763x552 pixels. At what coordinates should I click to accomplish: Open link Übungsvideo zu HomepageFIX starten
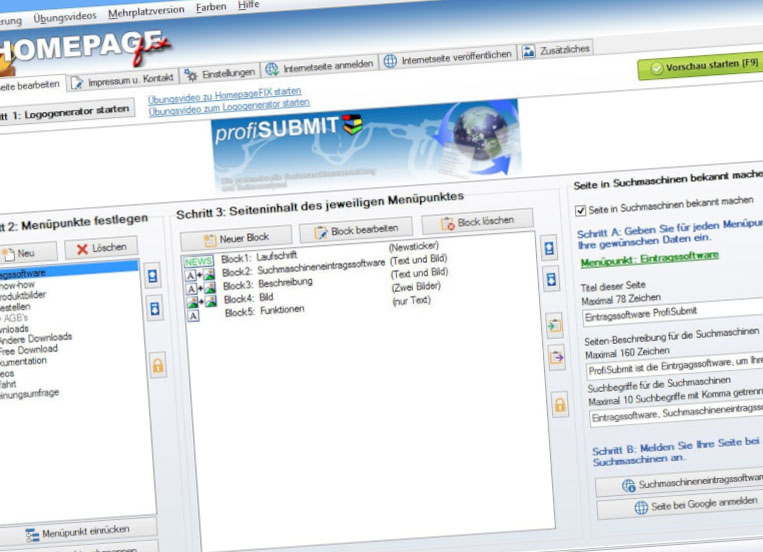point(224,95)
